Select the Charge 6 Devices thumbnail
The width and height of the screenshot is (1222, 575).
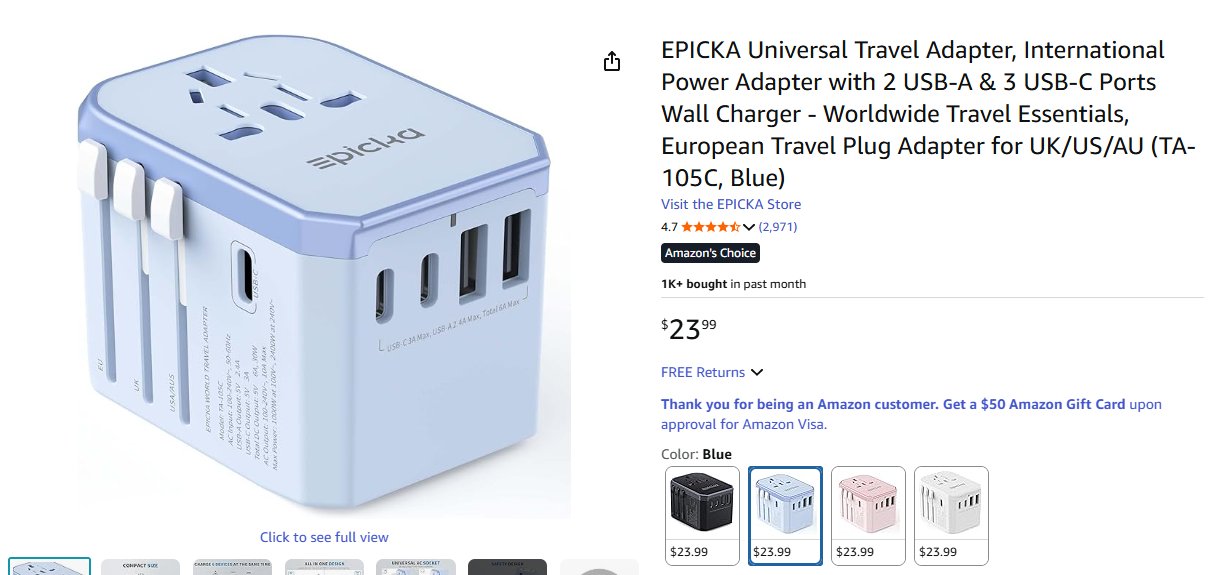pos(233,567)
